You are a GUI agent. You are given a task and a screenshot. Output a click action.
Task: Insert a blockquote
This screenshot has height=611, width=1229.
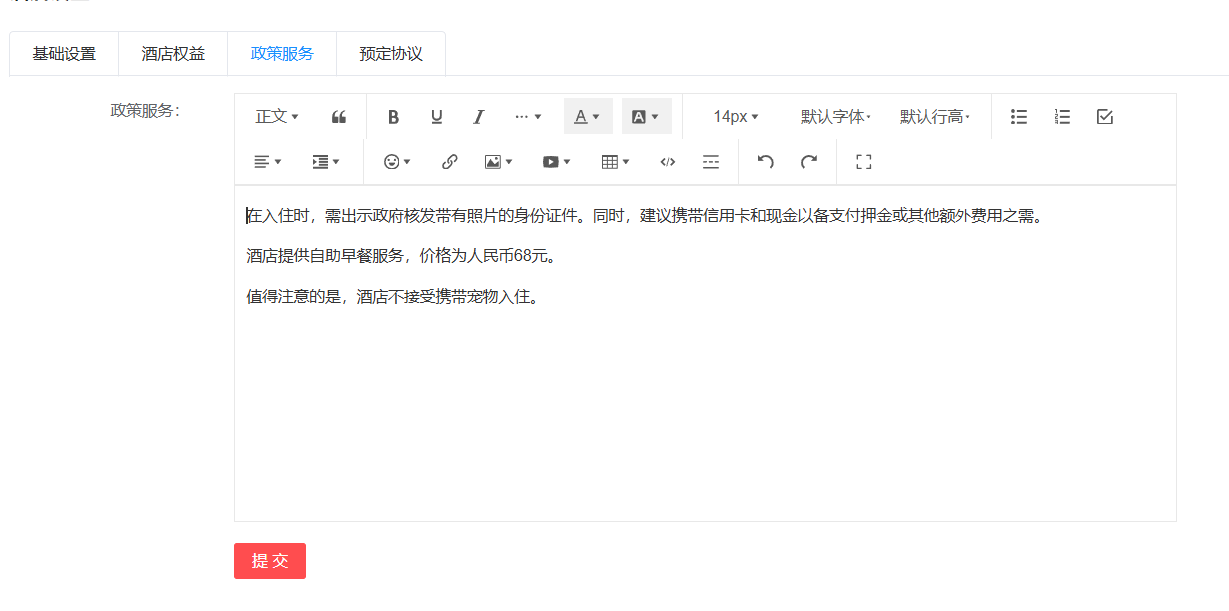point(339,117)
